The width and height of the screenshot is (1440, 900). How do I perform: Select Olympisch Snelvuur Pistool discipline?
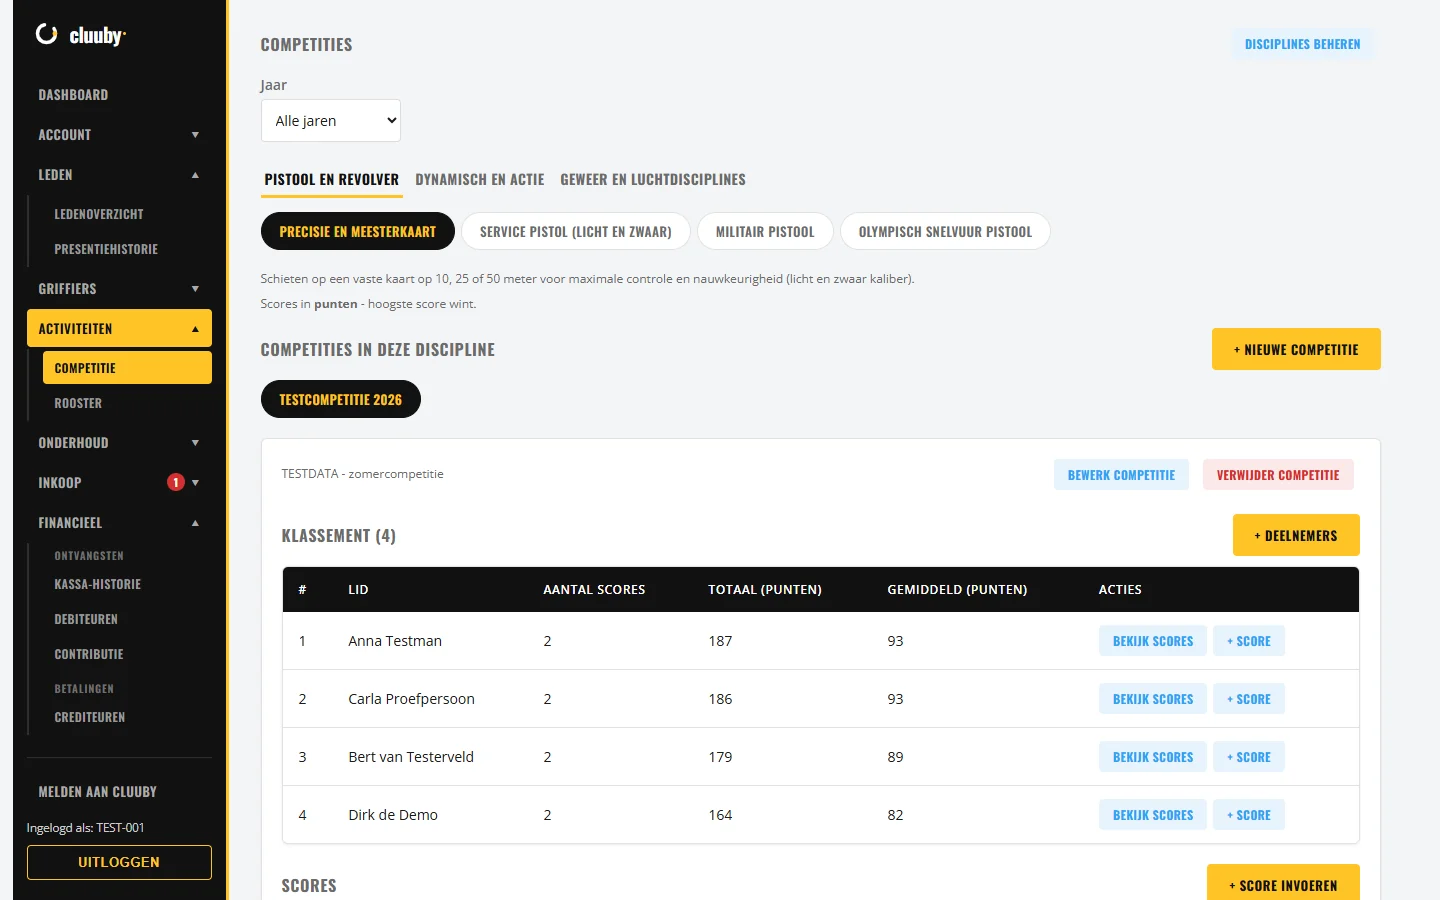[x=945, y=231]
